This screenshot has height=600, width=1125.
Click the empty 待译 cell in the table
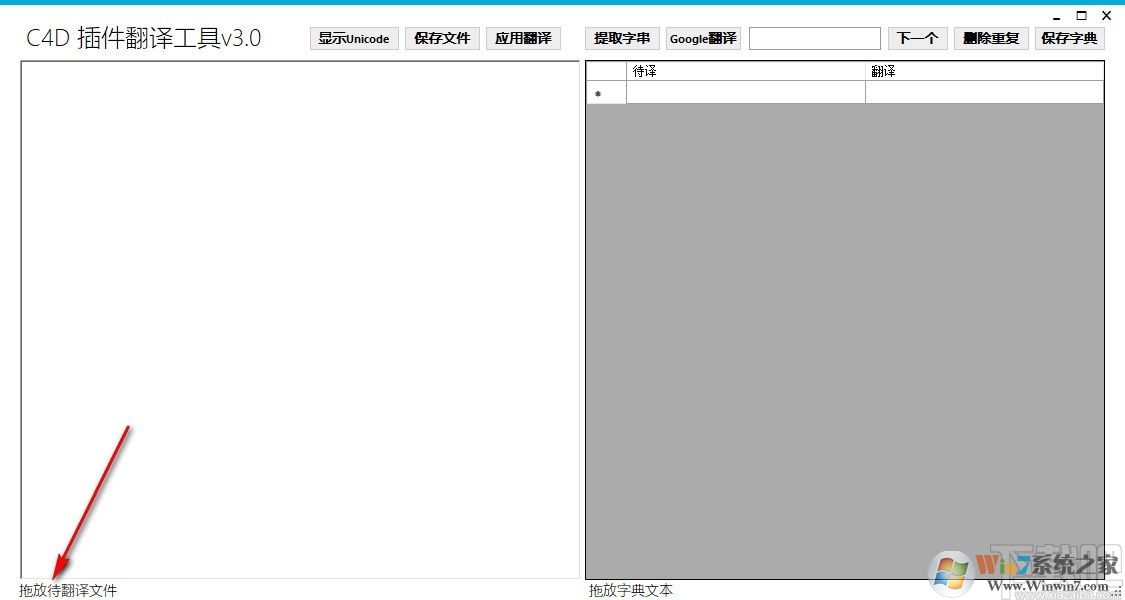click(x=745, y=92)
